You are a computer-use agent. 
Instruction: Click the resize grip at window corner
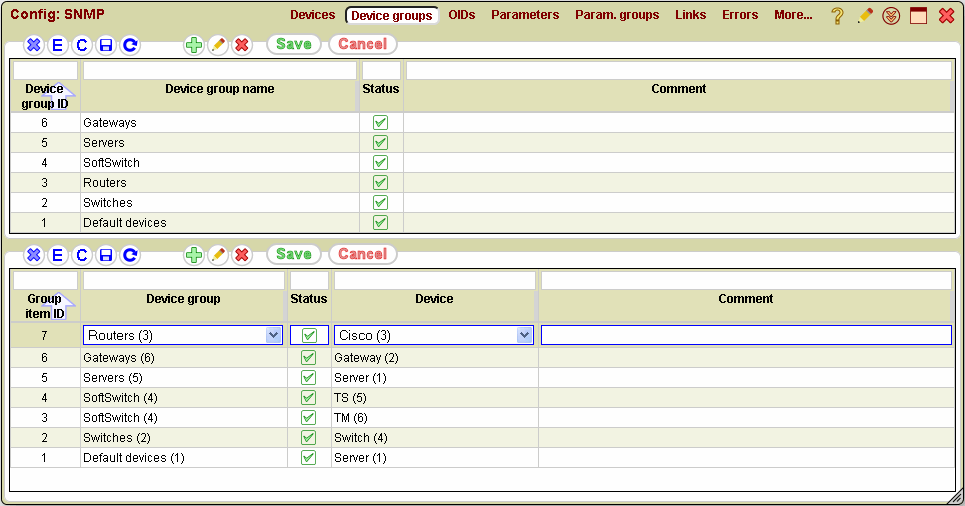(x=956, y=497)
